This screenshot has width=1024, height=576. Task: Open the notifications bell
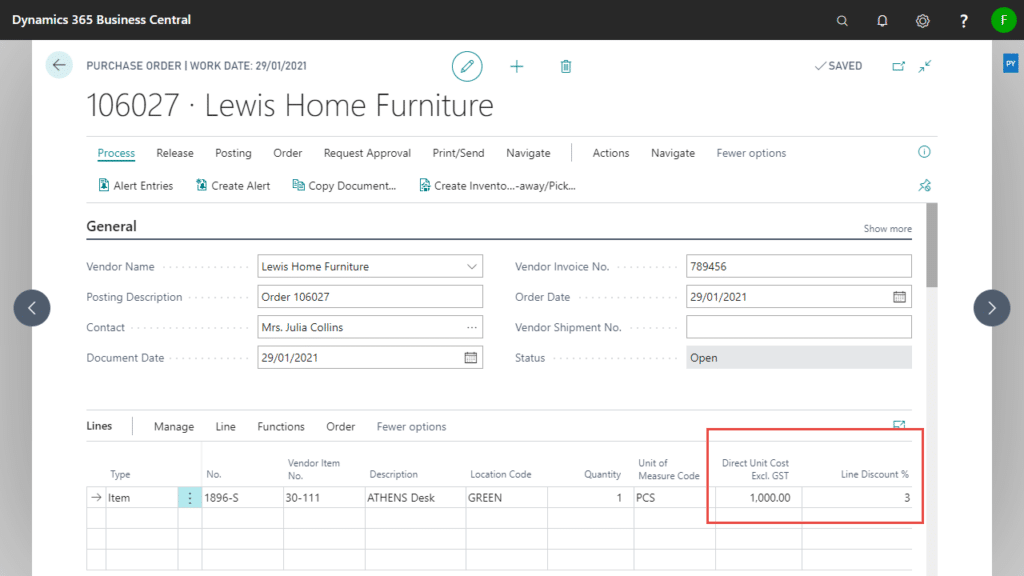(882, 21)
